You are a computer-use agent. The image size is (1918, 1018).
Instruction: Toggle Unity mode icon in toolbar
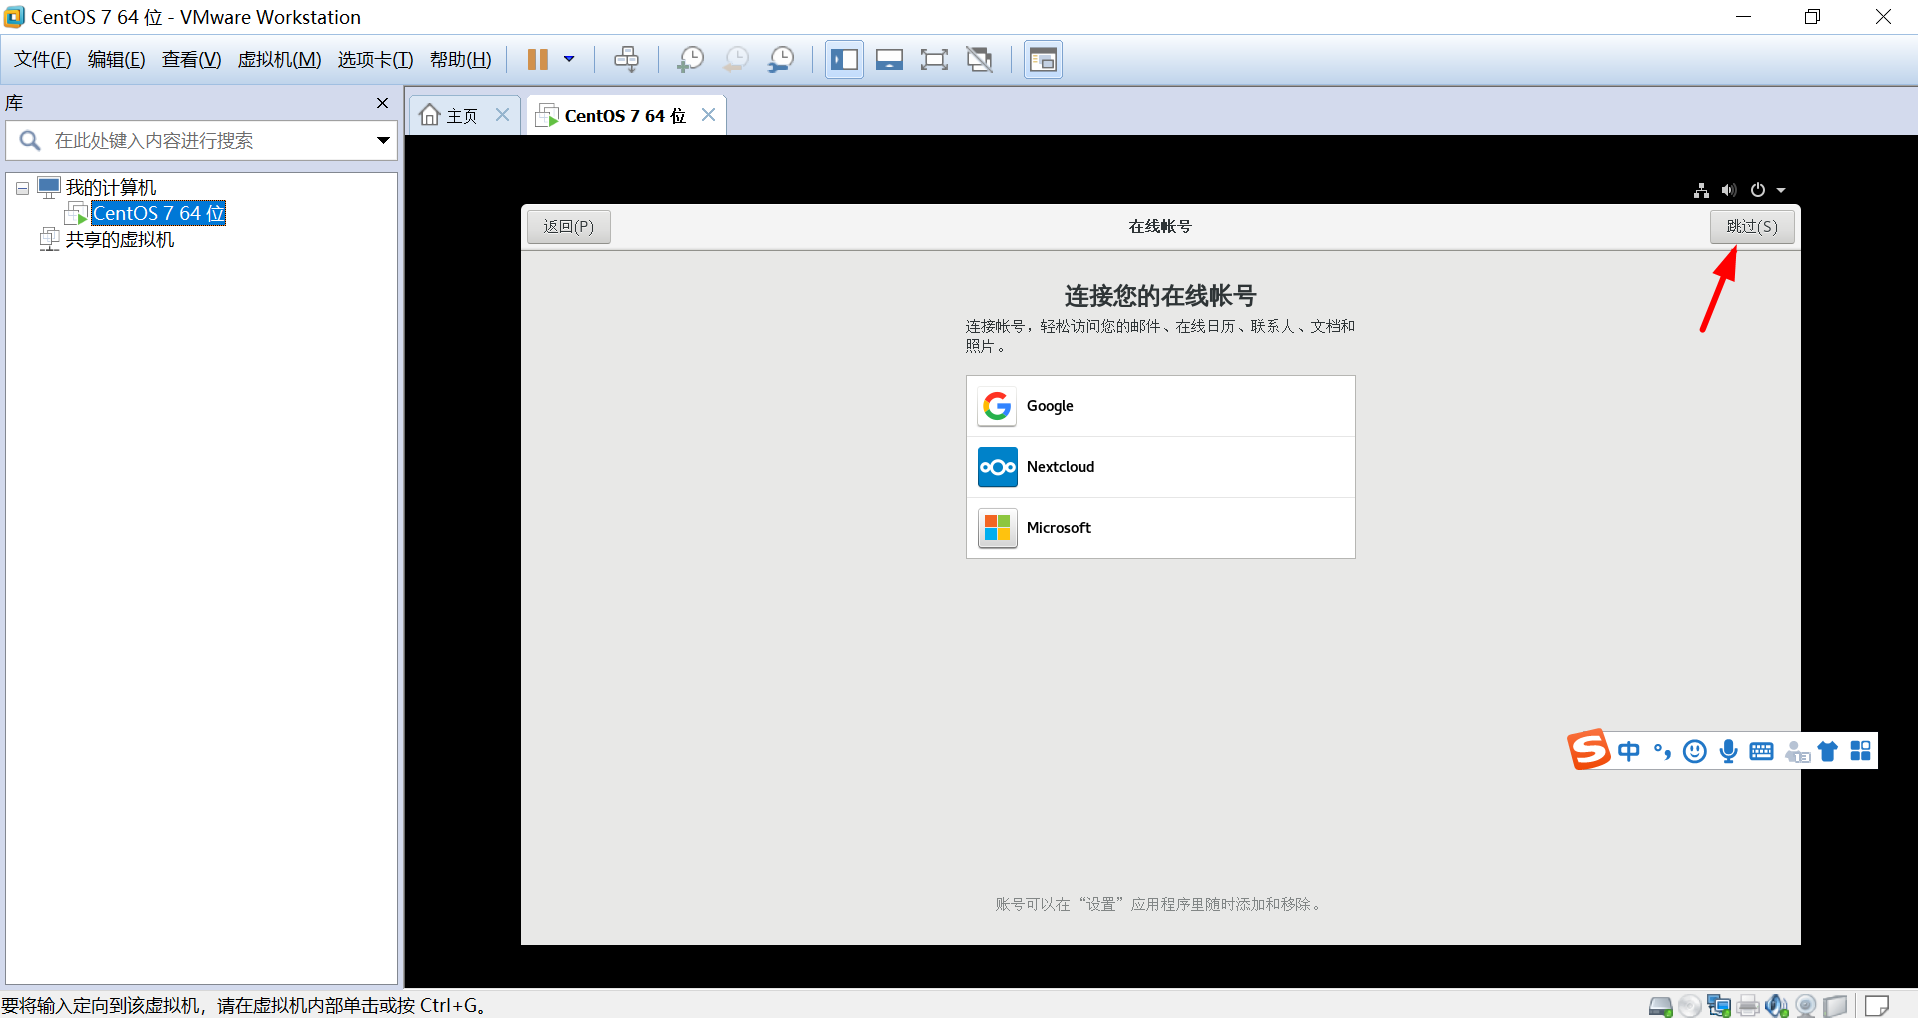[x=980, y=59]
